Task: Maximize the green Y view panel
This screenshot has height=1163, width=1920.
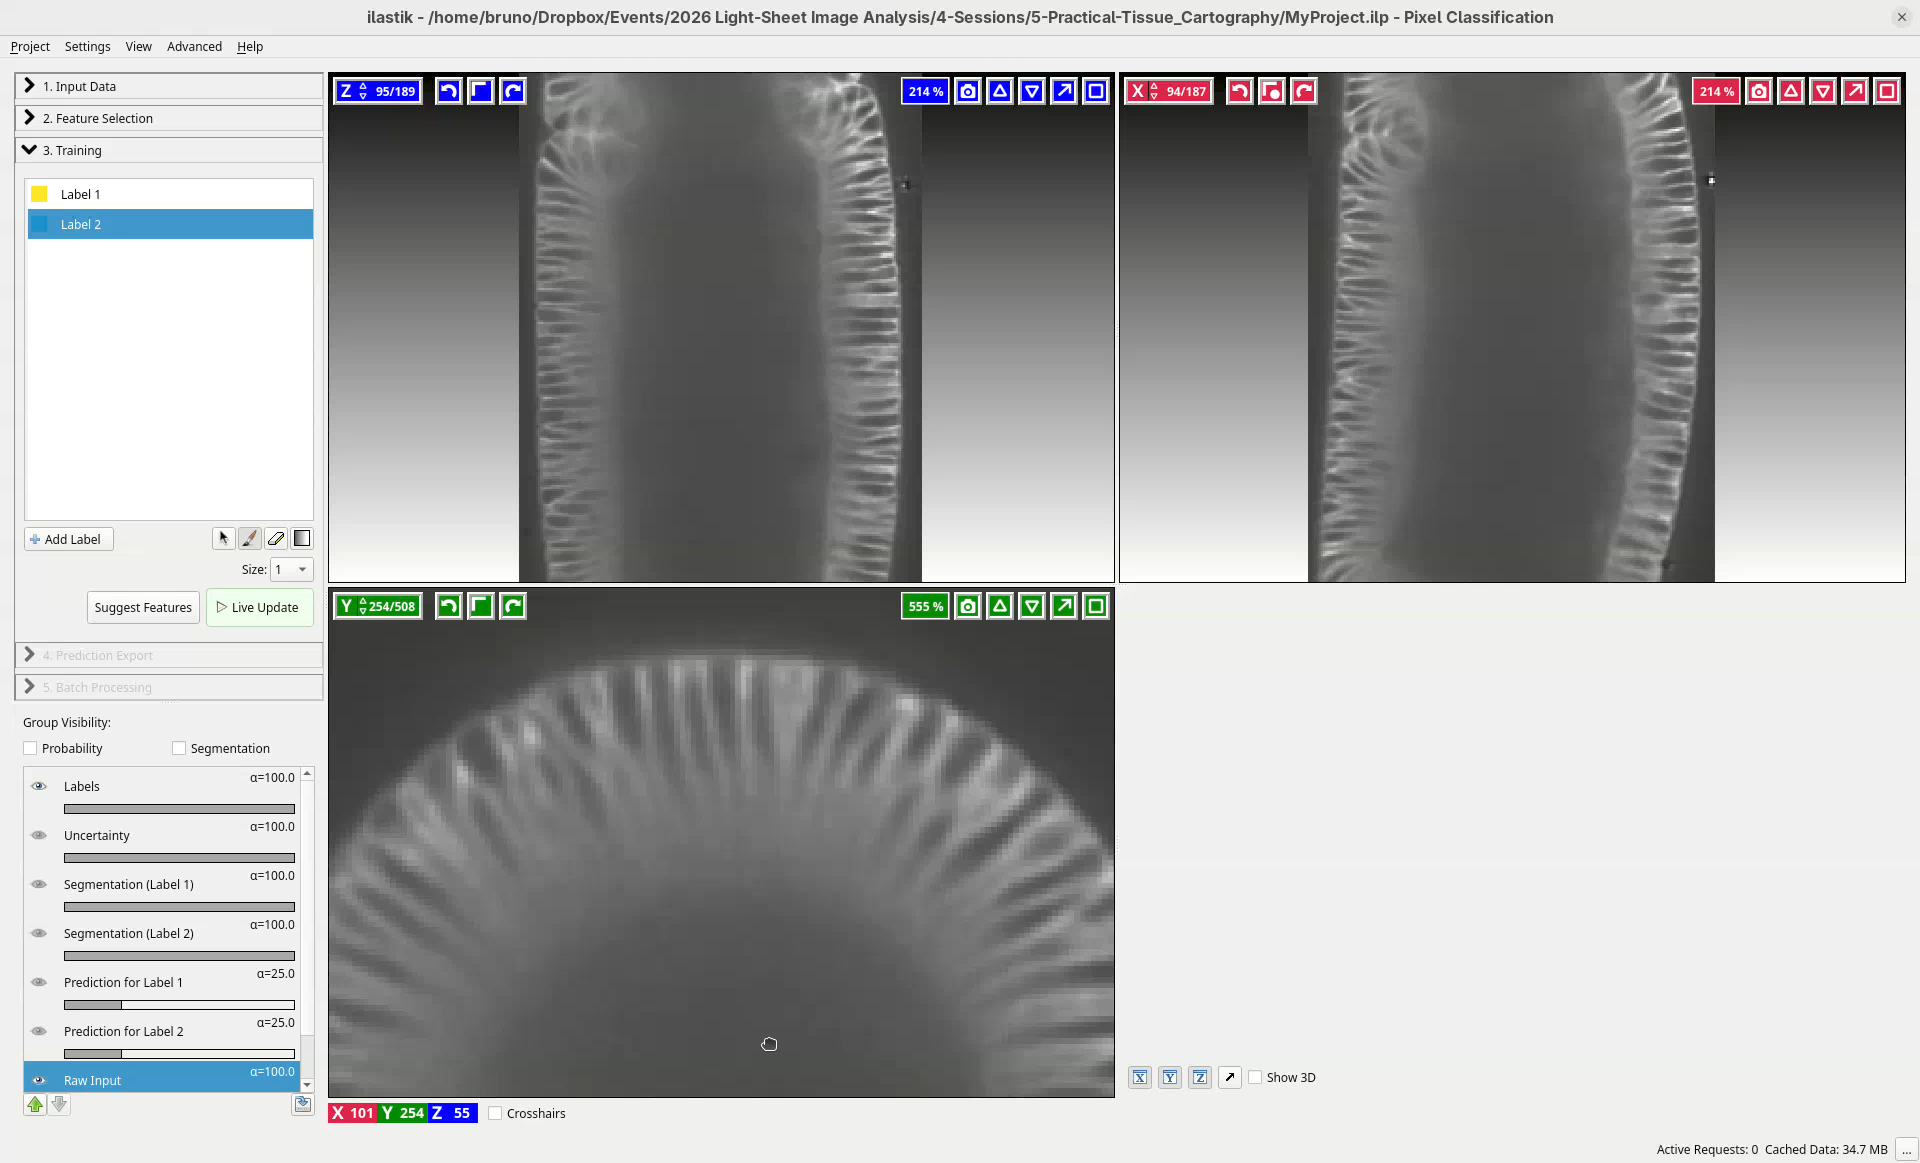Action: click(x=1096, y=606)
